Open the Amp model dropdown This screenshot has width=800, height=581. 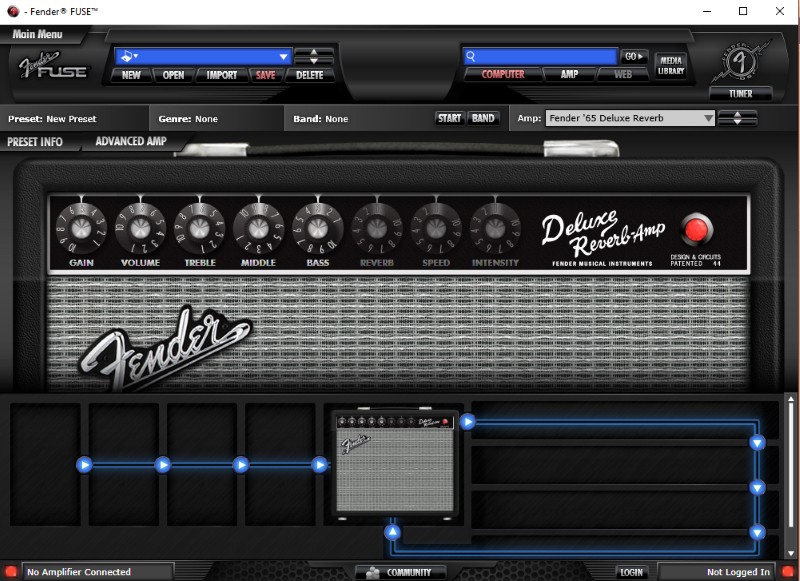point(708,118)
